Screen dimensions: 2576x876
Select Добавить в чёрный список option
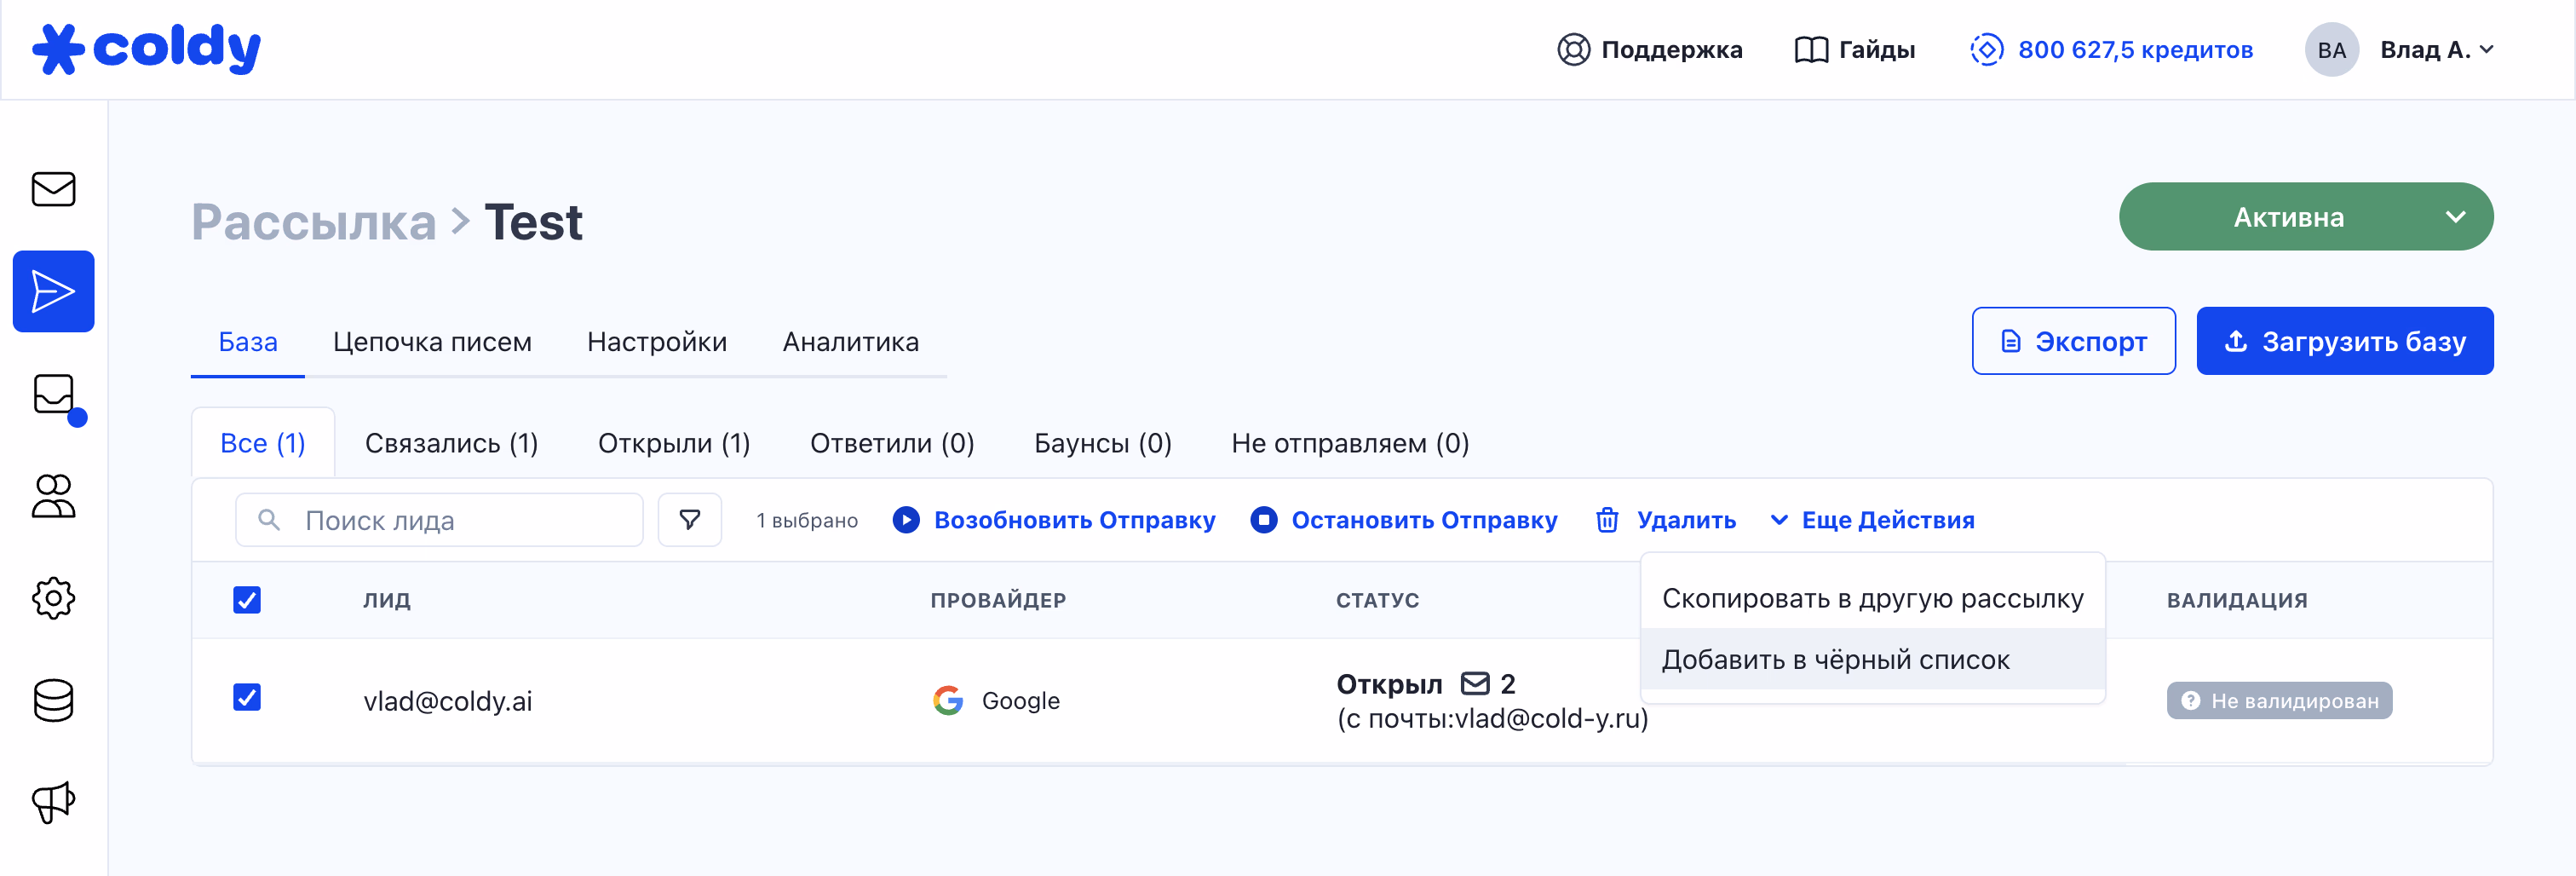(1835, 660)
